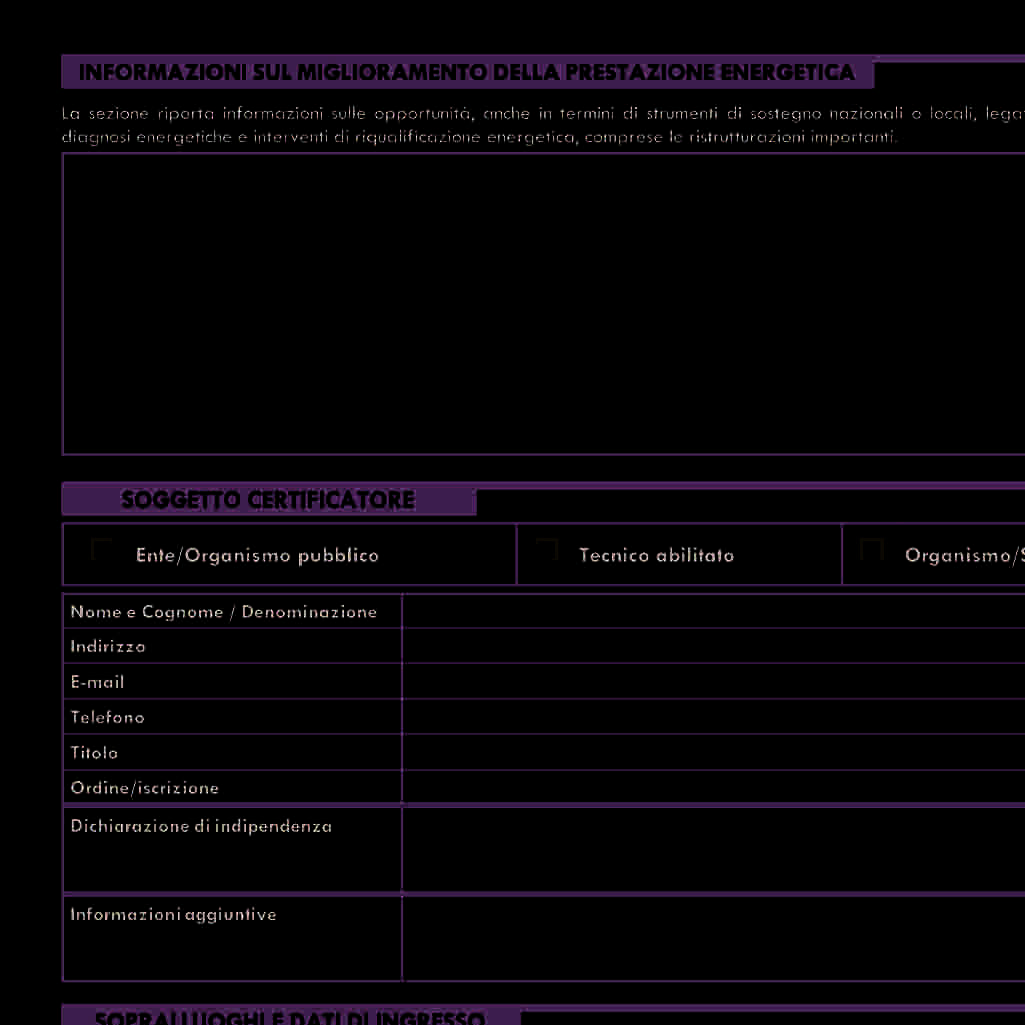Select the E-mail input field
The image size is (1025, 1025).
(712, 682)
